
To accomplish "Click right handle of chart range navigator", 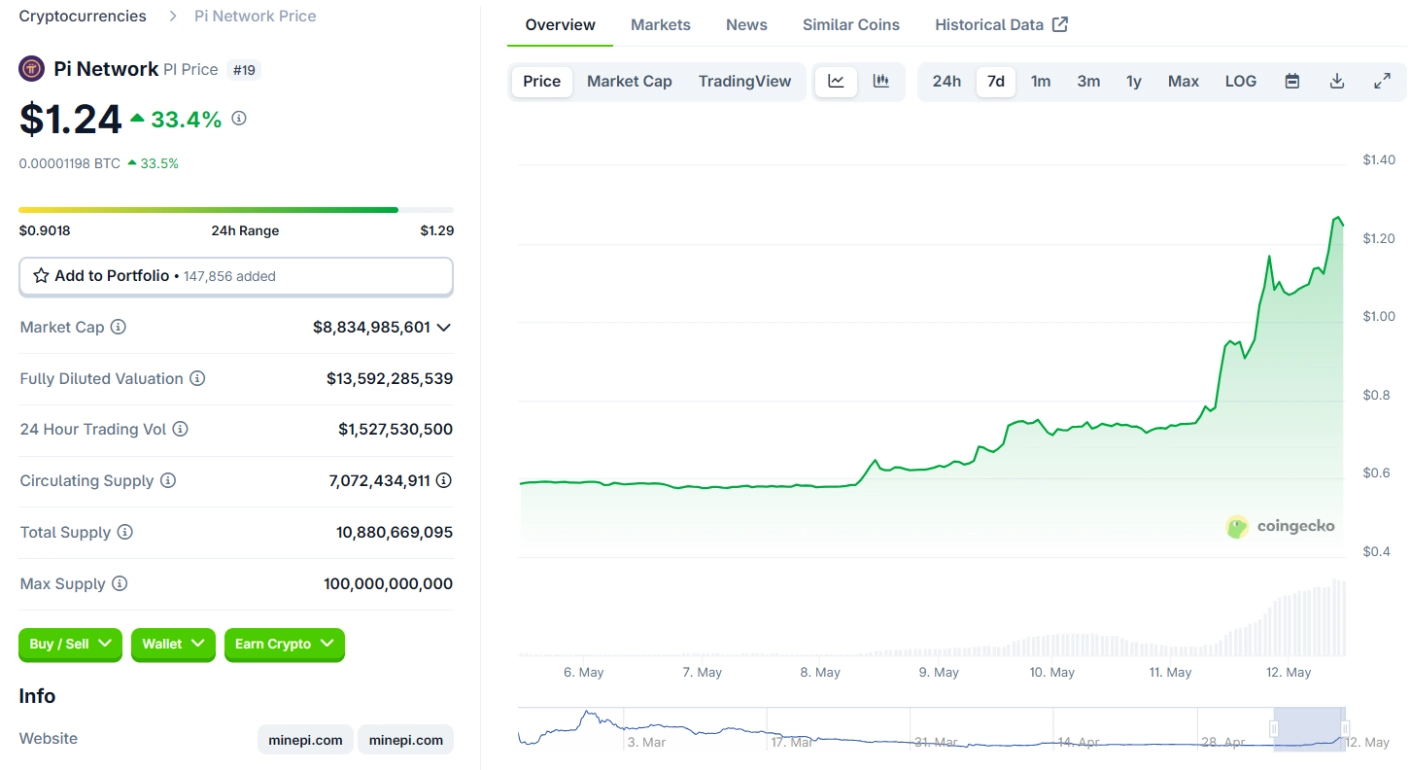I will [1345, 728].
